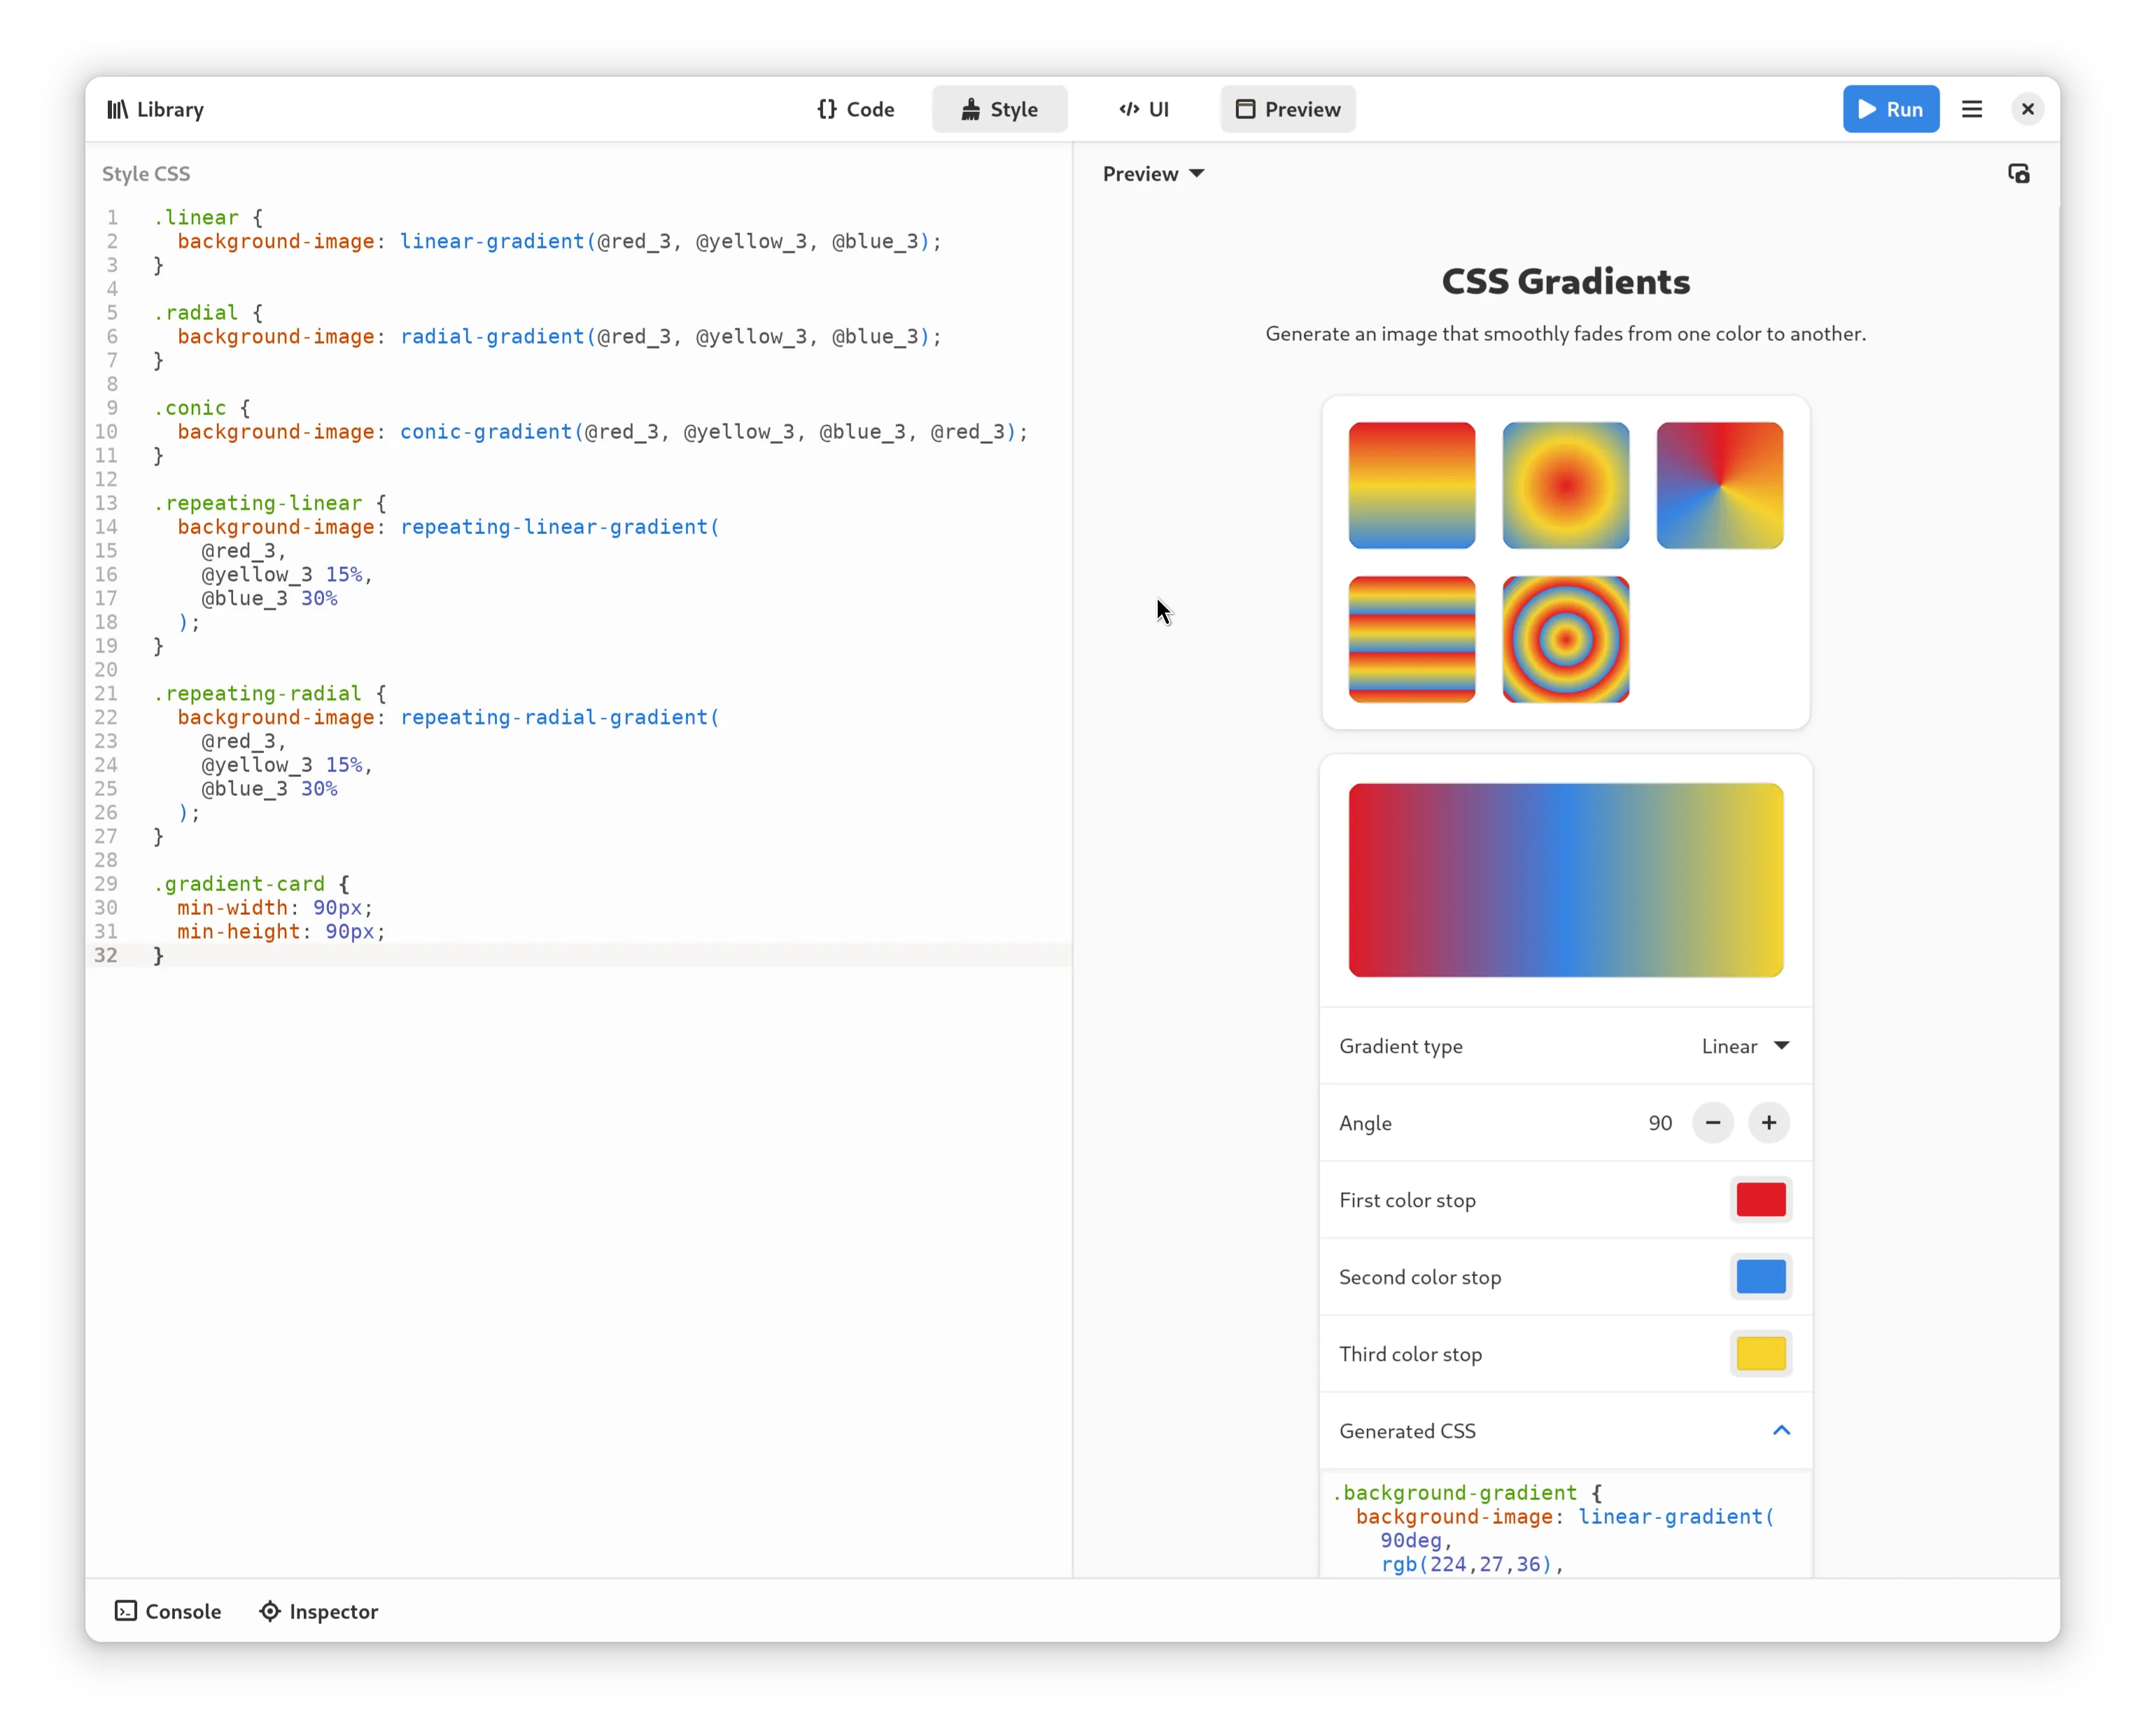The image size is (2146, 1736).
Task: Collapse the Generated CSS section
Action: pyautogui.click(x=1780, y=1431)
